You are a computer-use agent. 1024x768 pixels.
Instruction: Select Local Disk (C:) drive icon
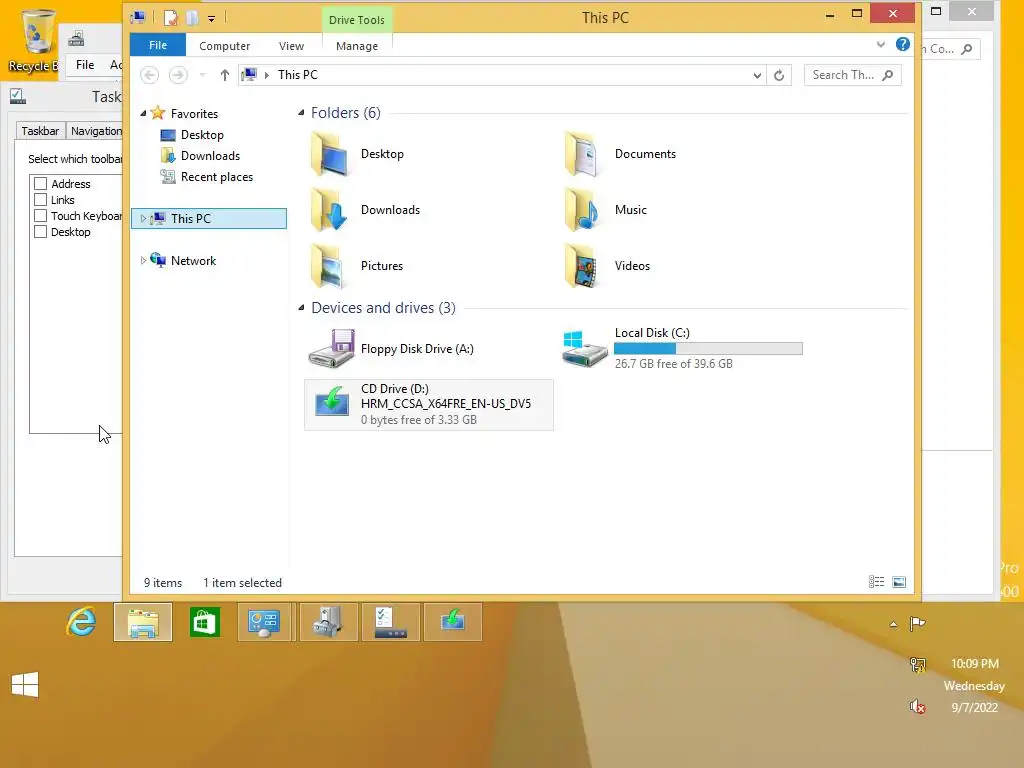click(x=584, y=349)
